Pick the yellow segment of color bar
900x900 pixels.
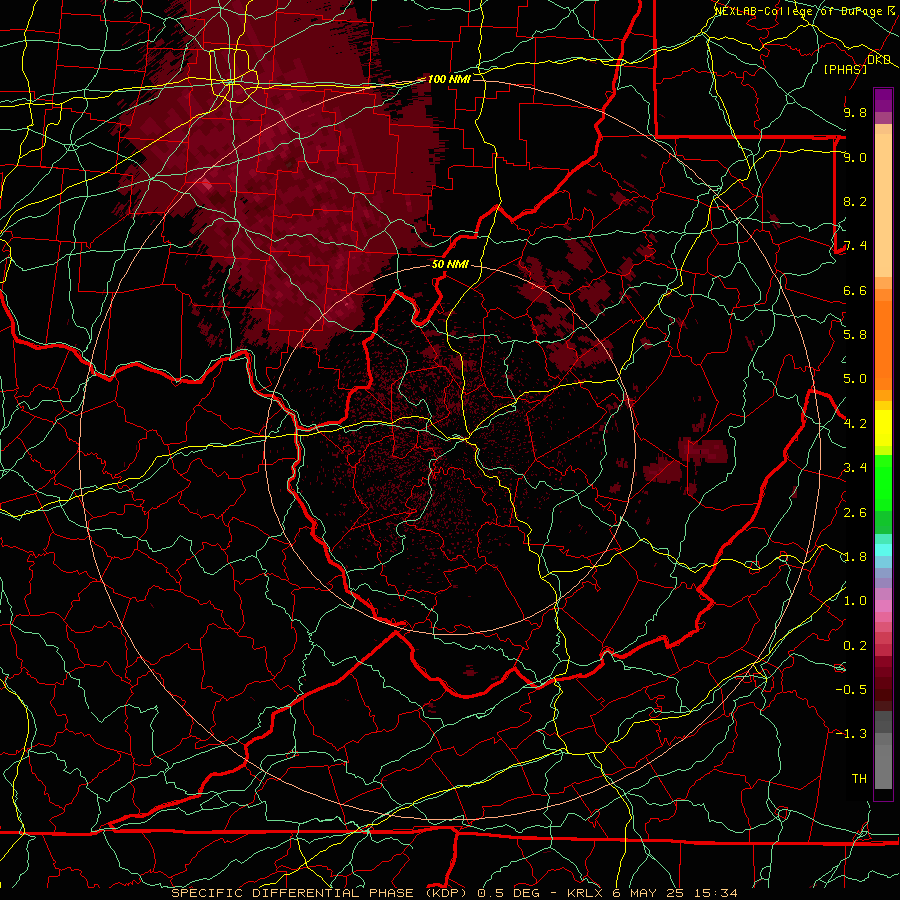(883, 428)
